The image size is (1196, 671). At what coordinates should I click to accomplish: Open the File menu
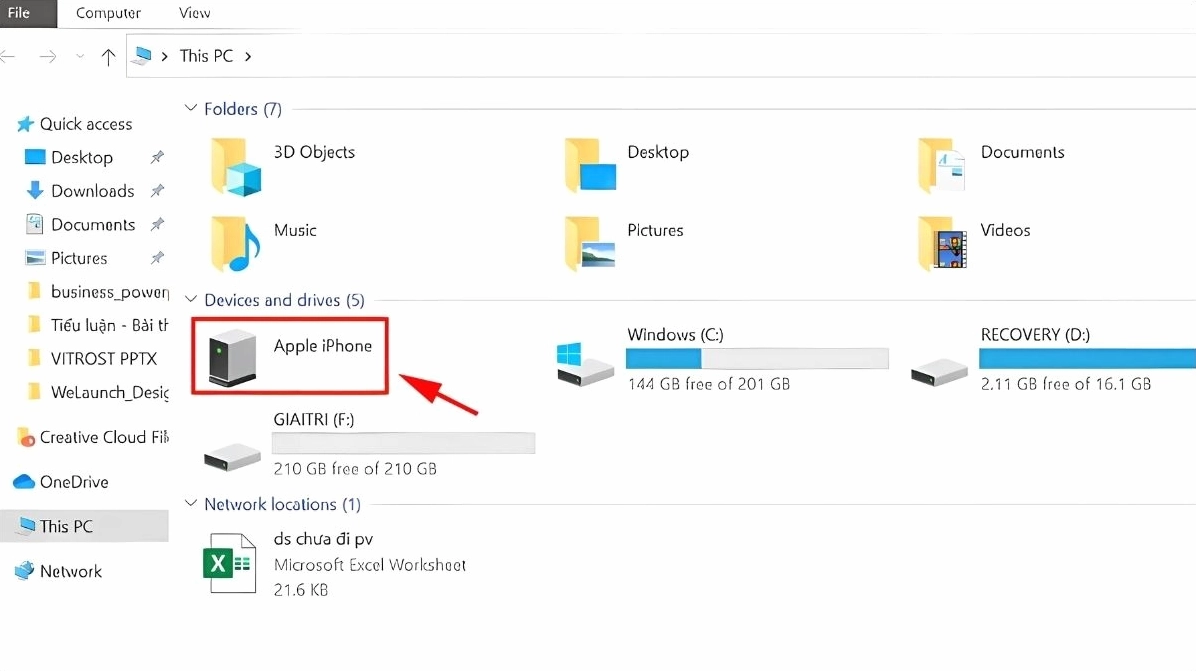tap(17, 13)
